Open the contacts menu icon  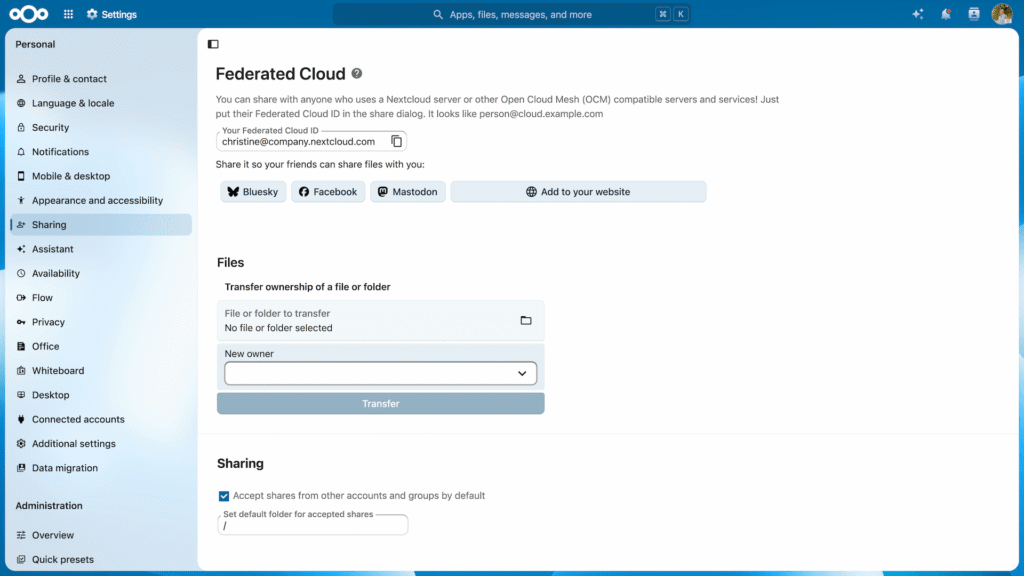974,14
